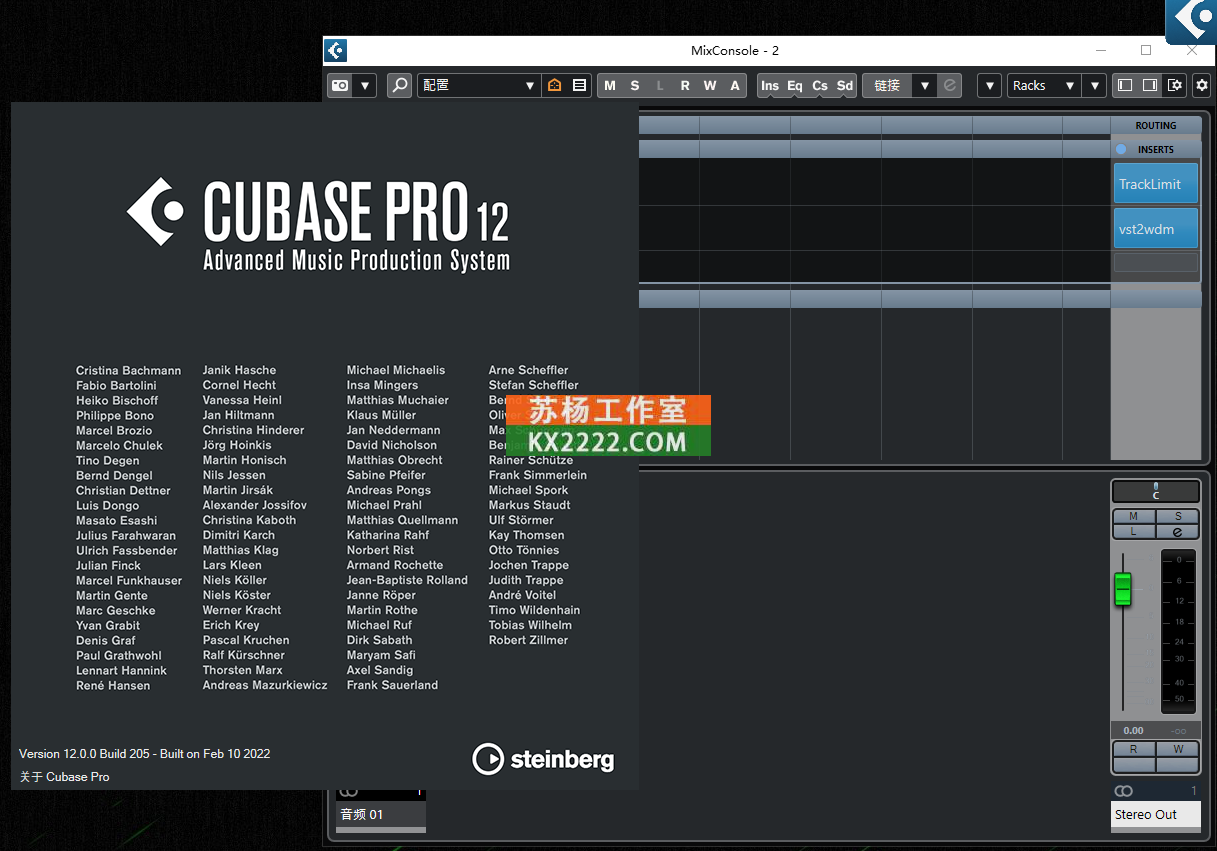Viewport: 1217px width, 851px height.
Task: Click the Sd bypass button
Action: point(845,86)
